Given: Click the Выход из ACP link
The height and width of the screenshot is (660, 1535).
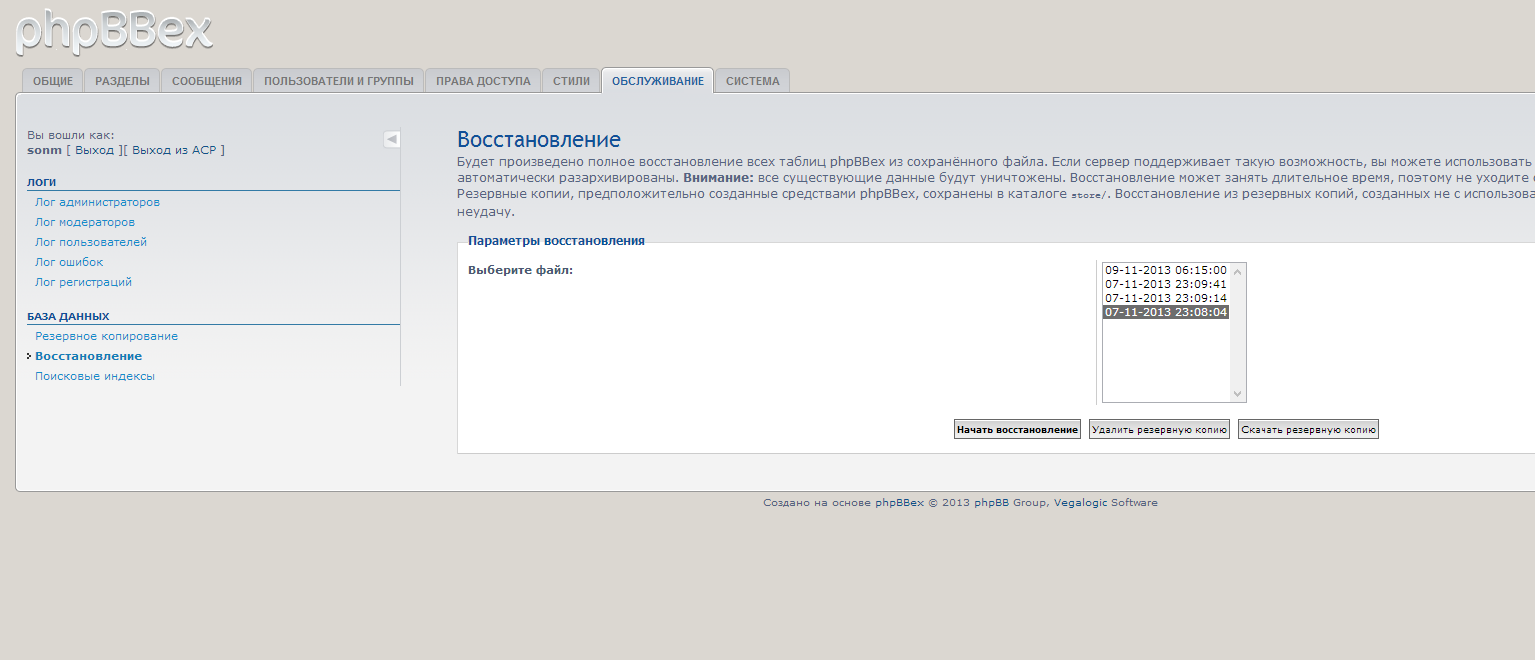Looking at the screenshot, I should tap(174, 150).
